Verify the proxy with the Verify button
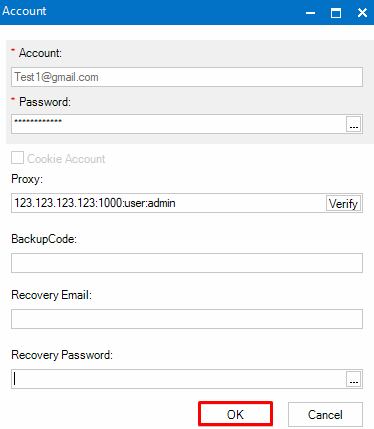This screenshot has height=429, width=374. point(343,203)
